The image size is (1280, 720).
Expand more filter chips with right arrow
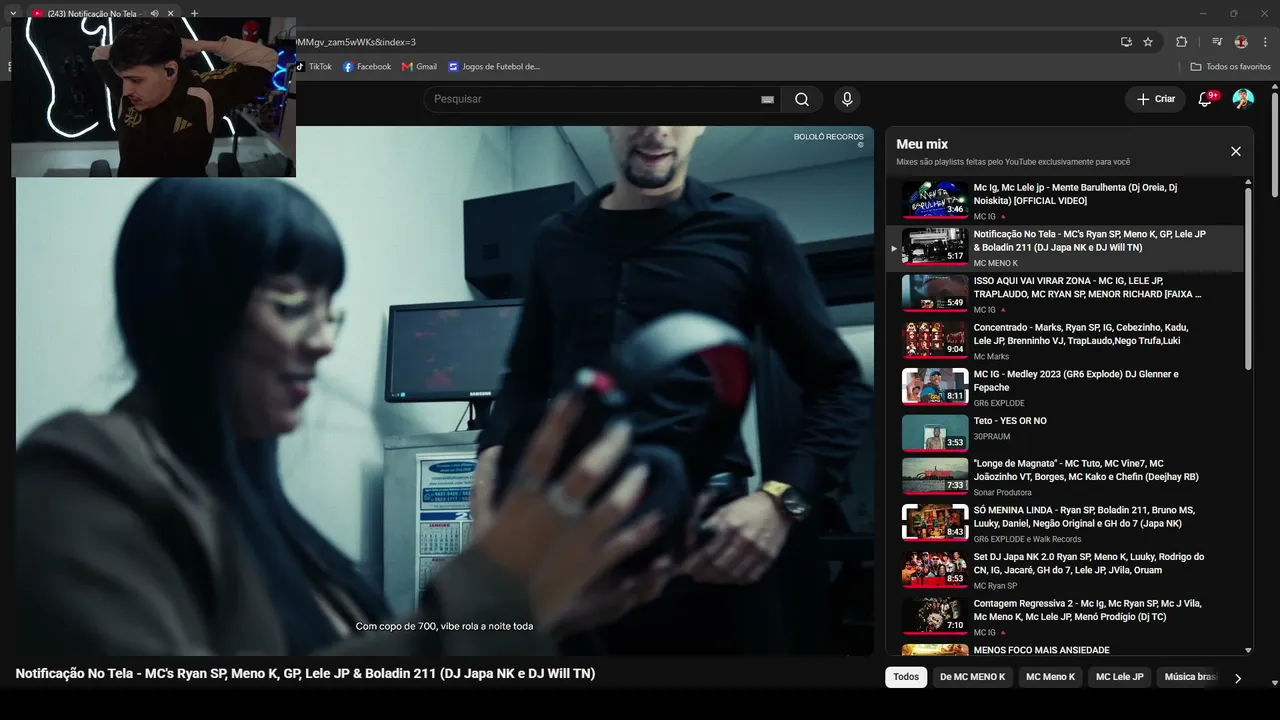(x=1238, y=678)
